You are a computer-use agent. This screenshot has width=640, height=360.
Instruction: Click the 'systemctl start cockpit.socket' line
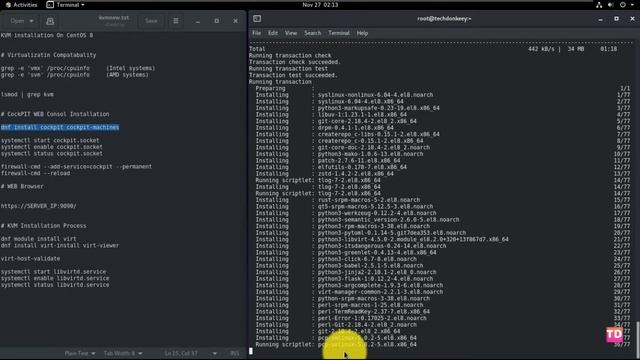pyautogui.click(x=50, y=140)
